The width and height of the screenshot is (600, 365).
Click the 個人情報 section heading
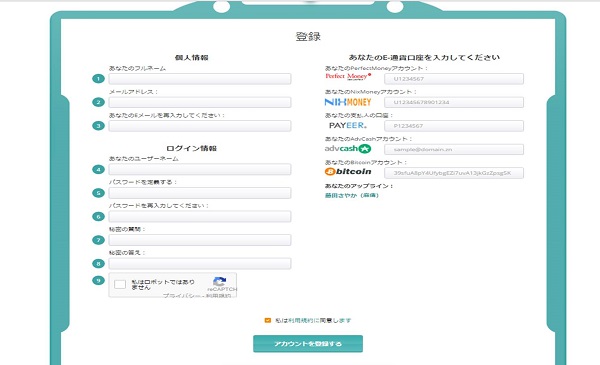click(x=192, y=58)
